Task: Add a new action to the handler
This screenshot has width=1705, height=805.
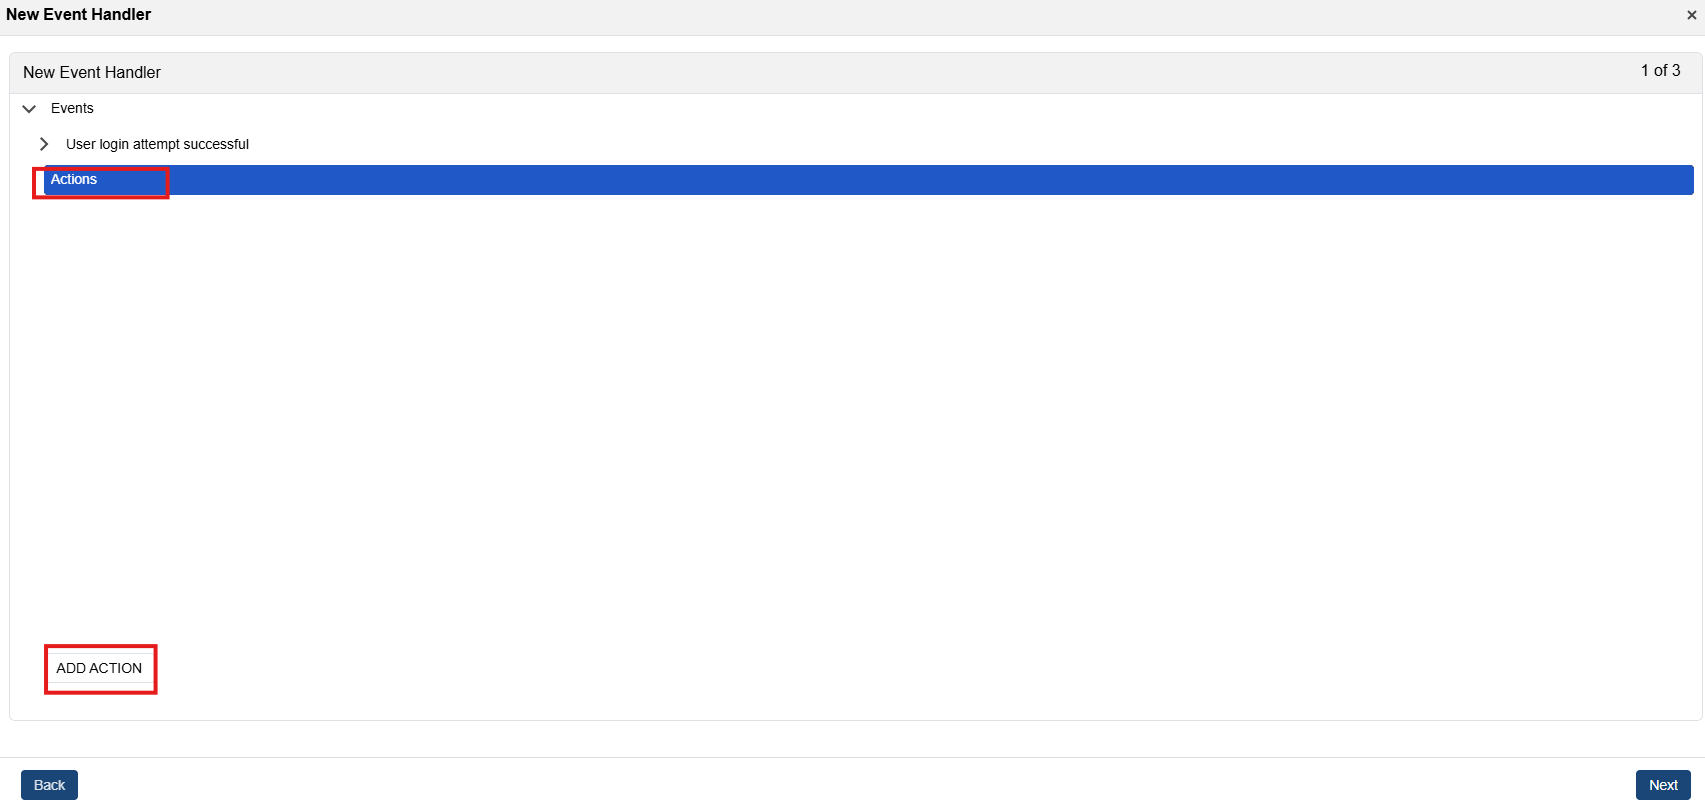Action: (x=99, y=668)
